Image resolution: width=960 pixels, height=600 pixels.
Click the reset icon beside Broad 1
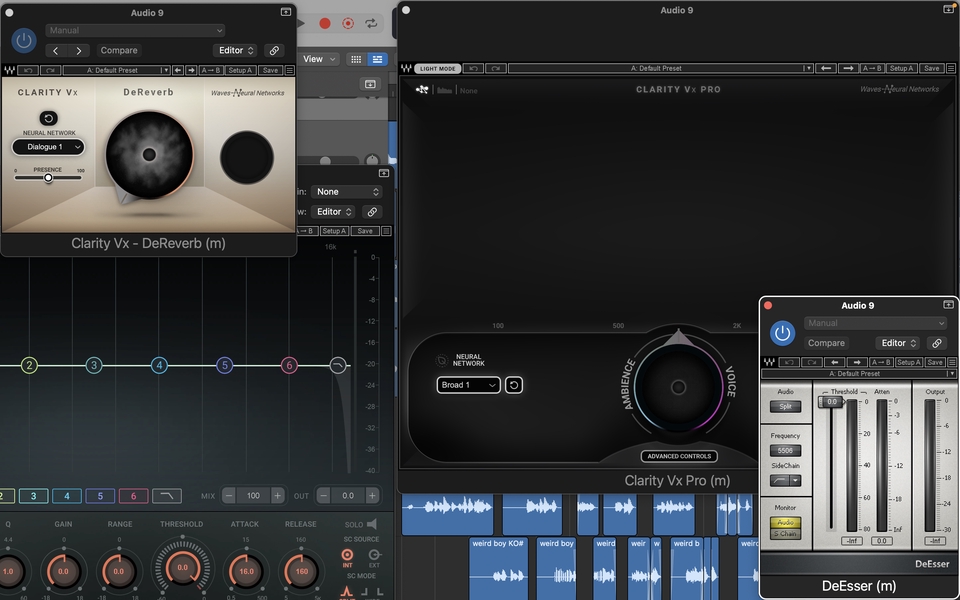pos(513,385)
